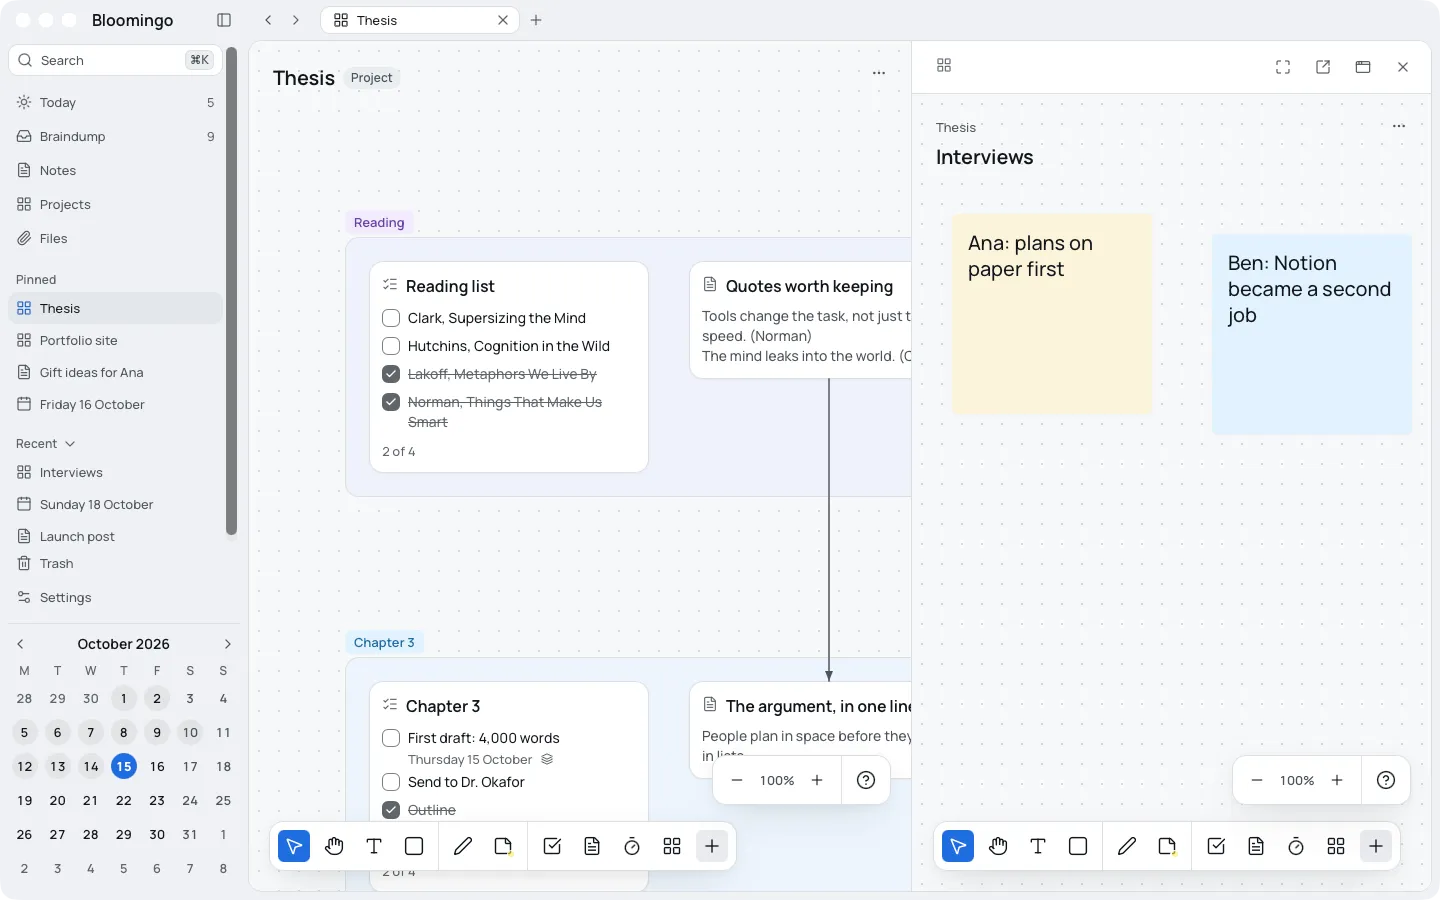Screen dimensions: 1440x900
Task: Insert a note document from Thesis canvas toolbar
Action: coord(592,846)
